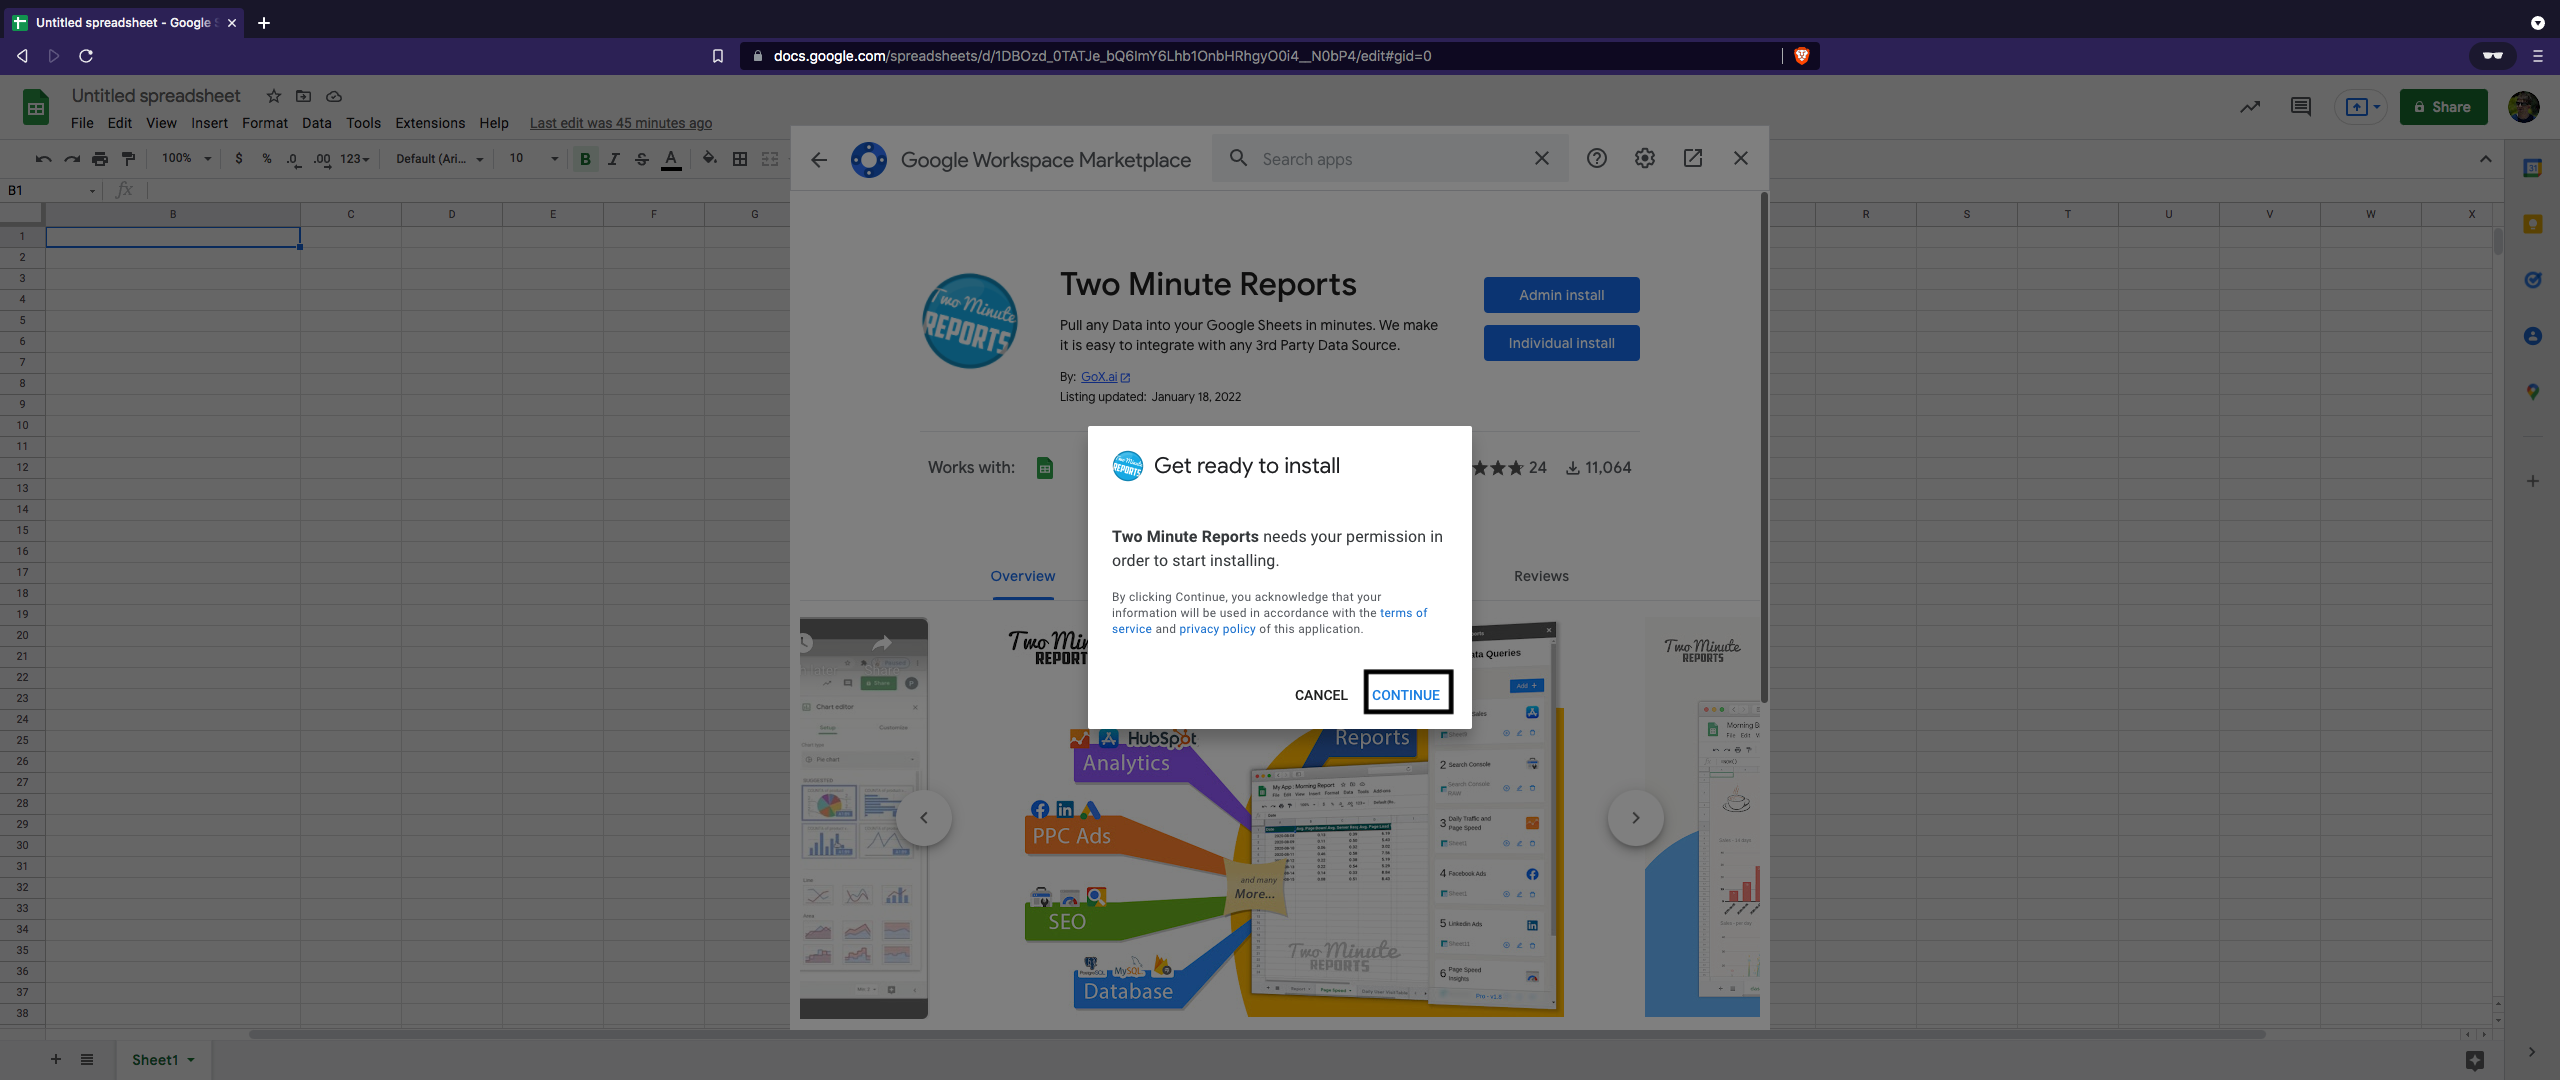This screenshot has height=1080, width=2560.
Task: Open the Default font dropdown
Action: click(x=440, y=159)
